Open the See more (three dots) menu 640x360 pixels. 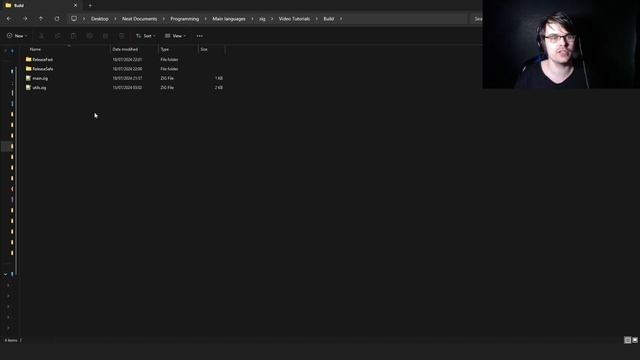(x=200, y=36)
